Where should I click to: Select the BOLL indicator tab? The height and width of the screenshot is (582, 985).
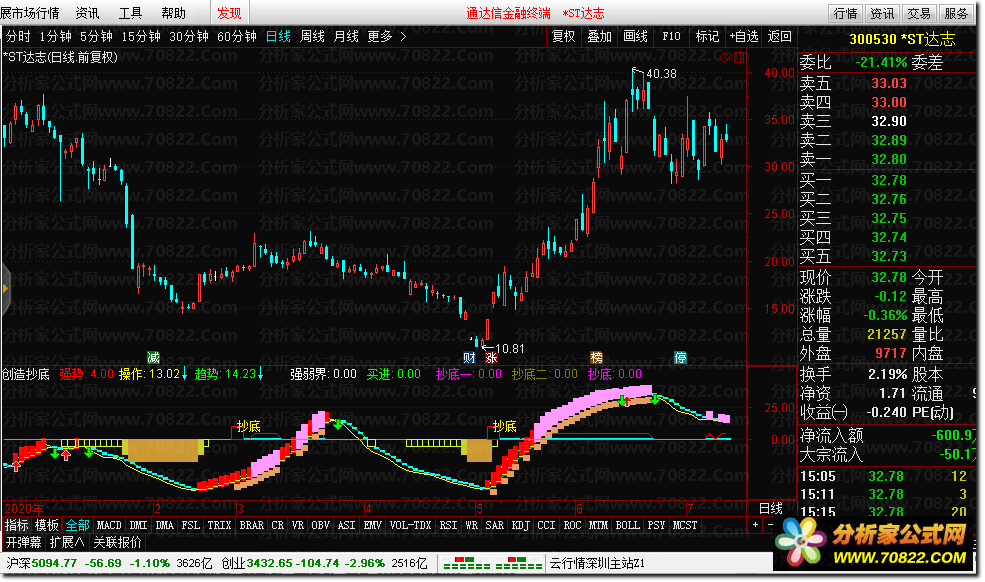pyautogui.click(x=627, y=525)
